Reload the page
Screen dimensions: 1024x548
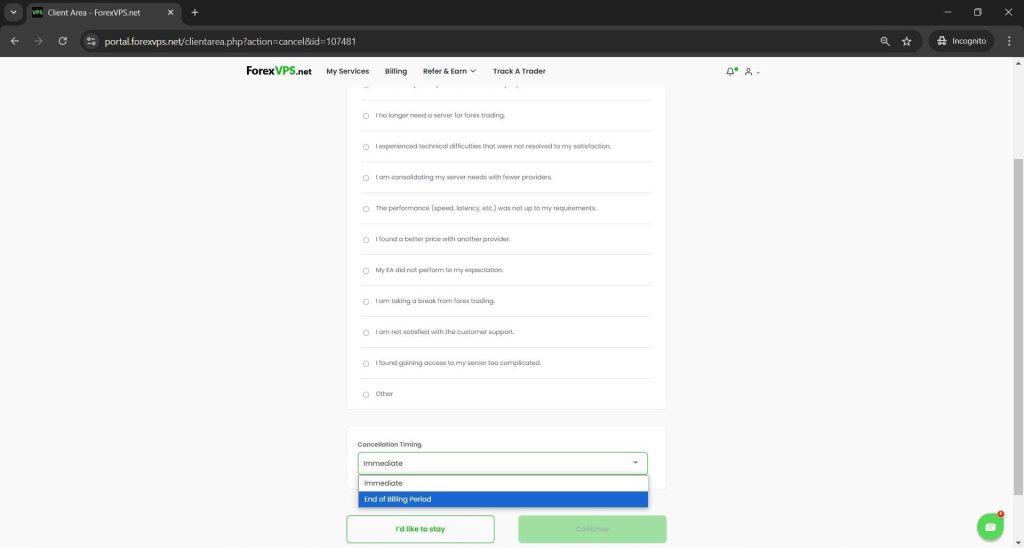(x=63, y=41)
